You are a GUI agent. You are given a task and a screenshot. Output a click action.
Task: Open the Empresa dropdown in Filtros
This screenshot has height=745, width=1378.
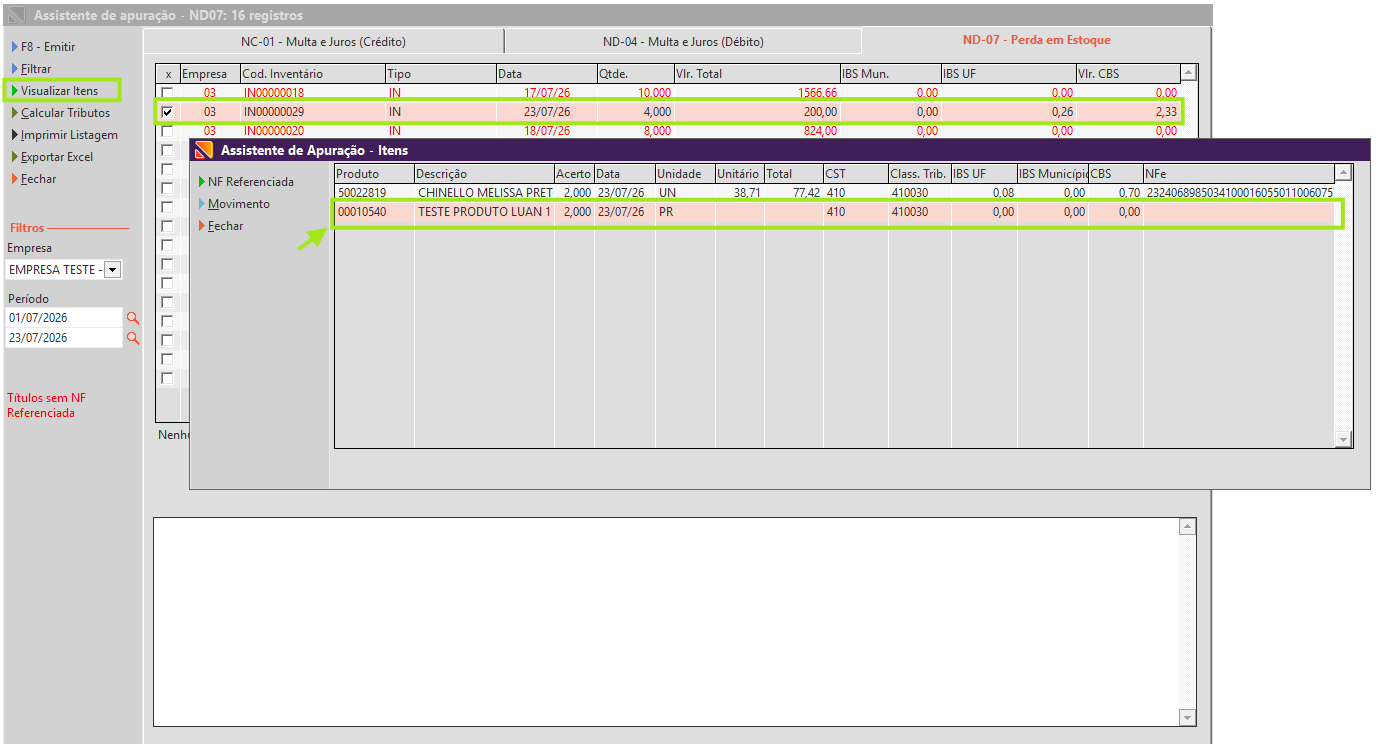(x=112, y=269)
